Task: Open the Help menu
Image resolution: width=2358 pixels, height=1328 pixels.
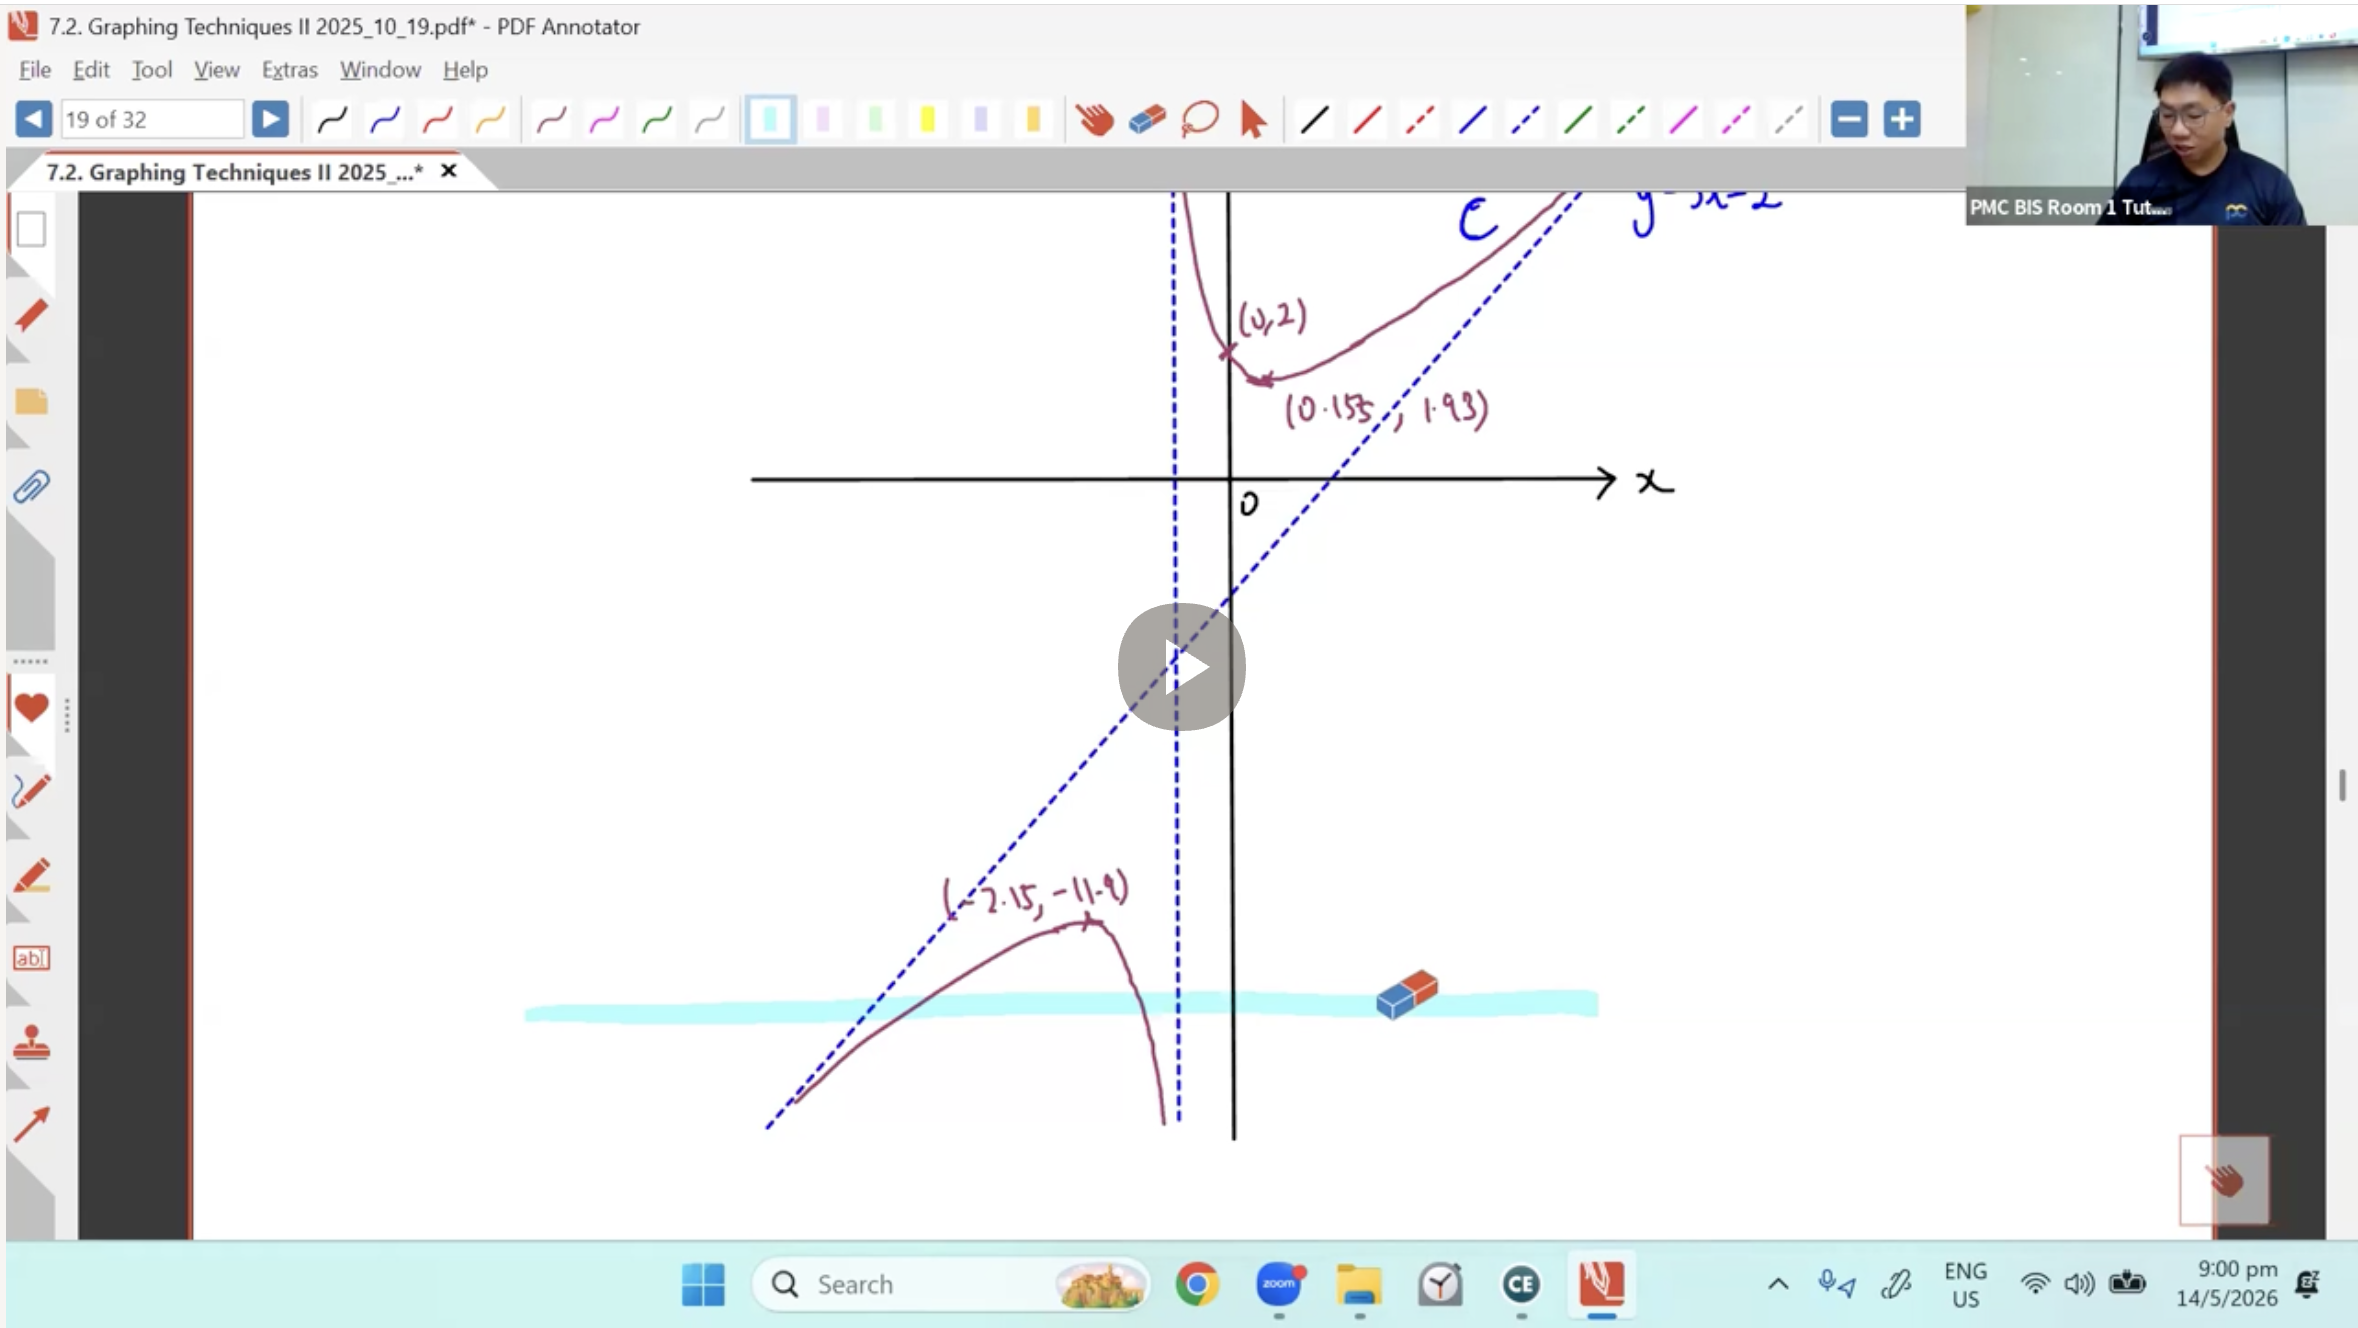Action: tap(465, 70)
